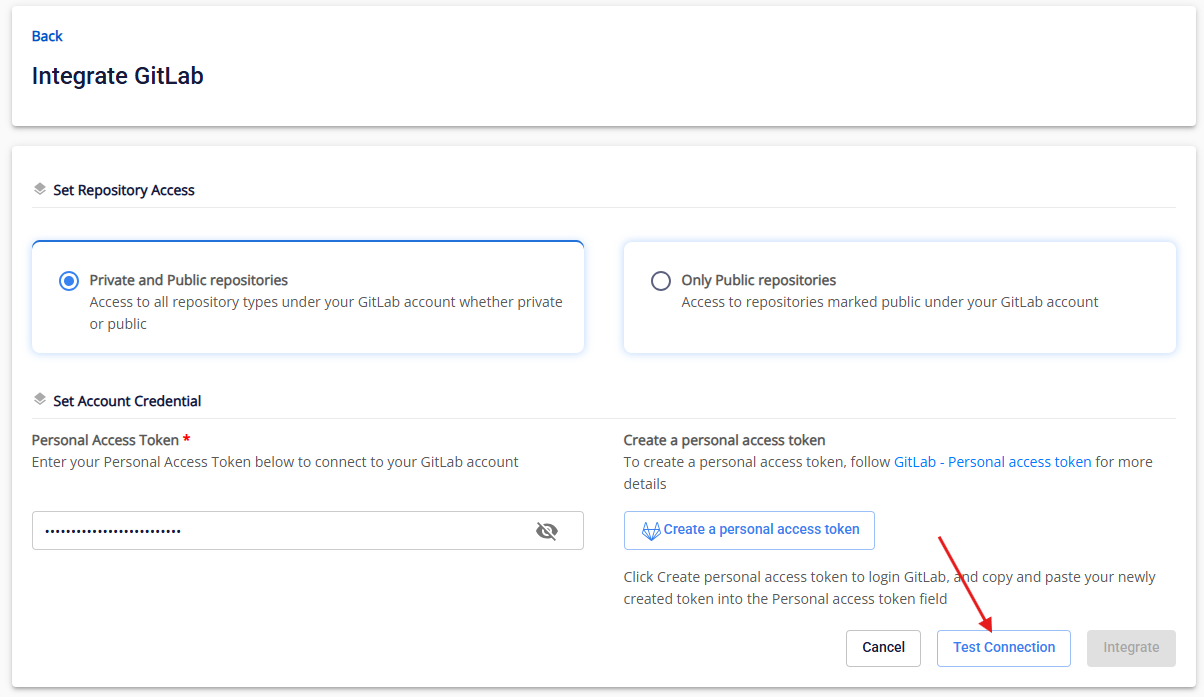
Task: Click the Personal Access Token field label
Action: click(105, 440)
